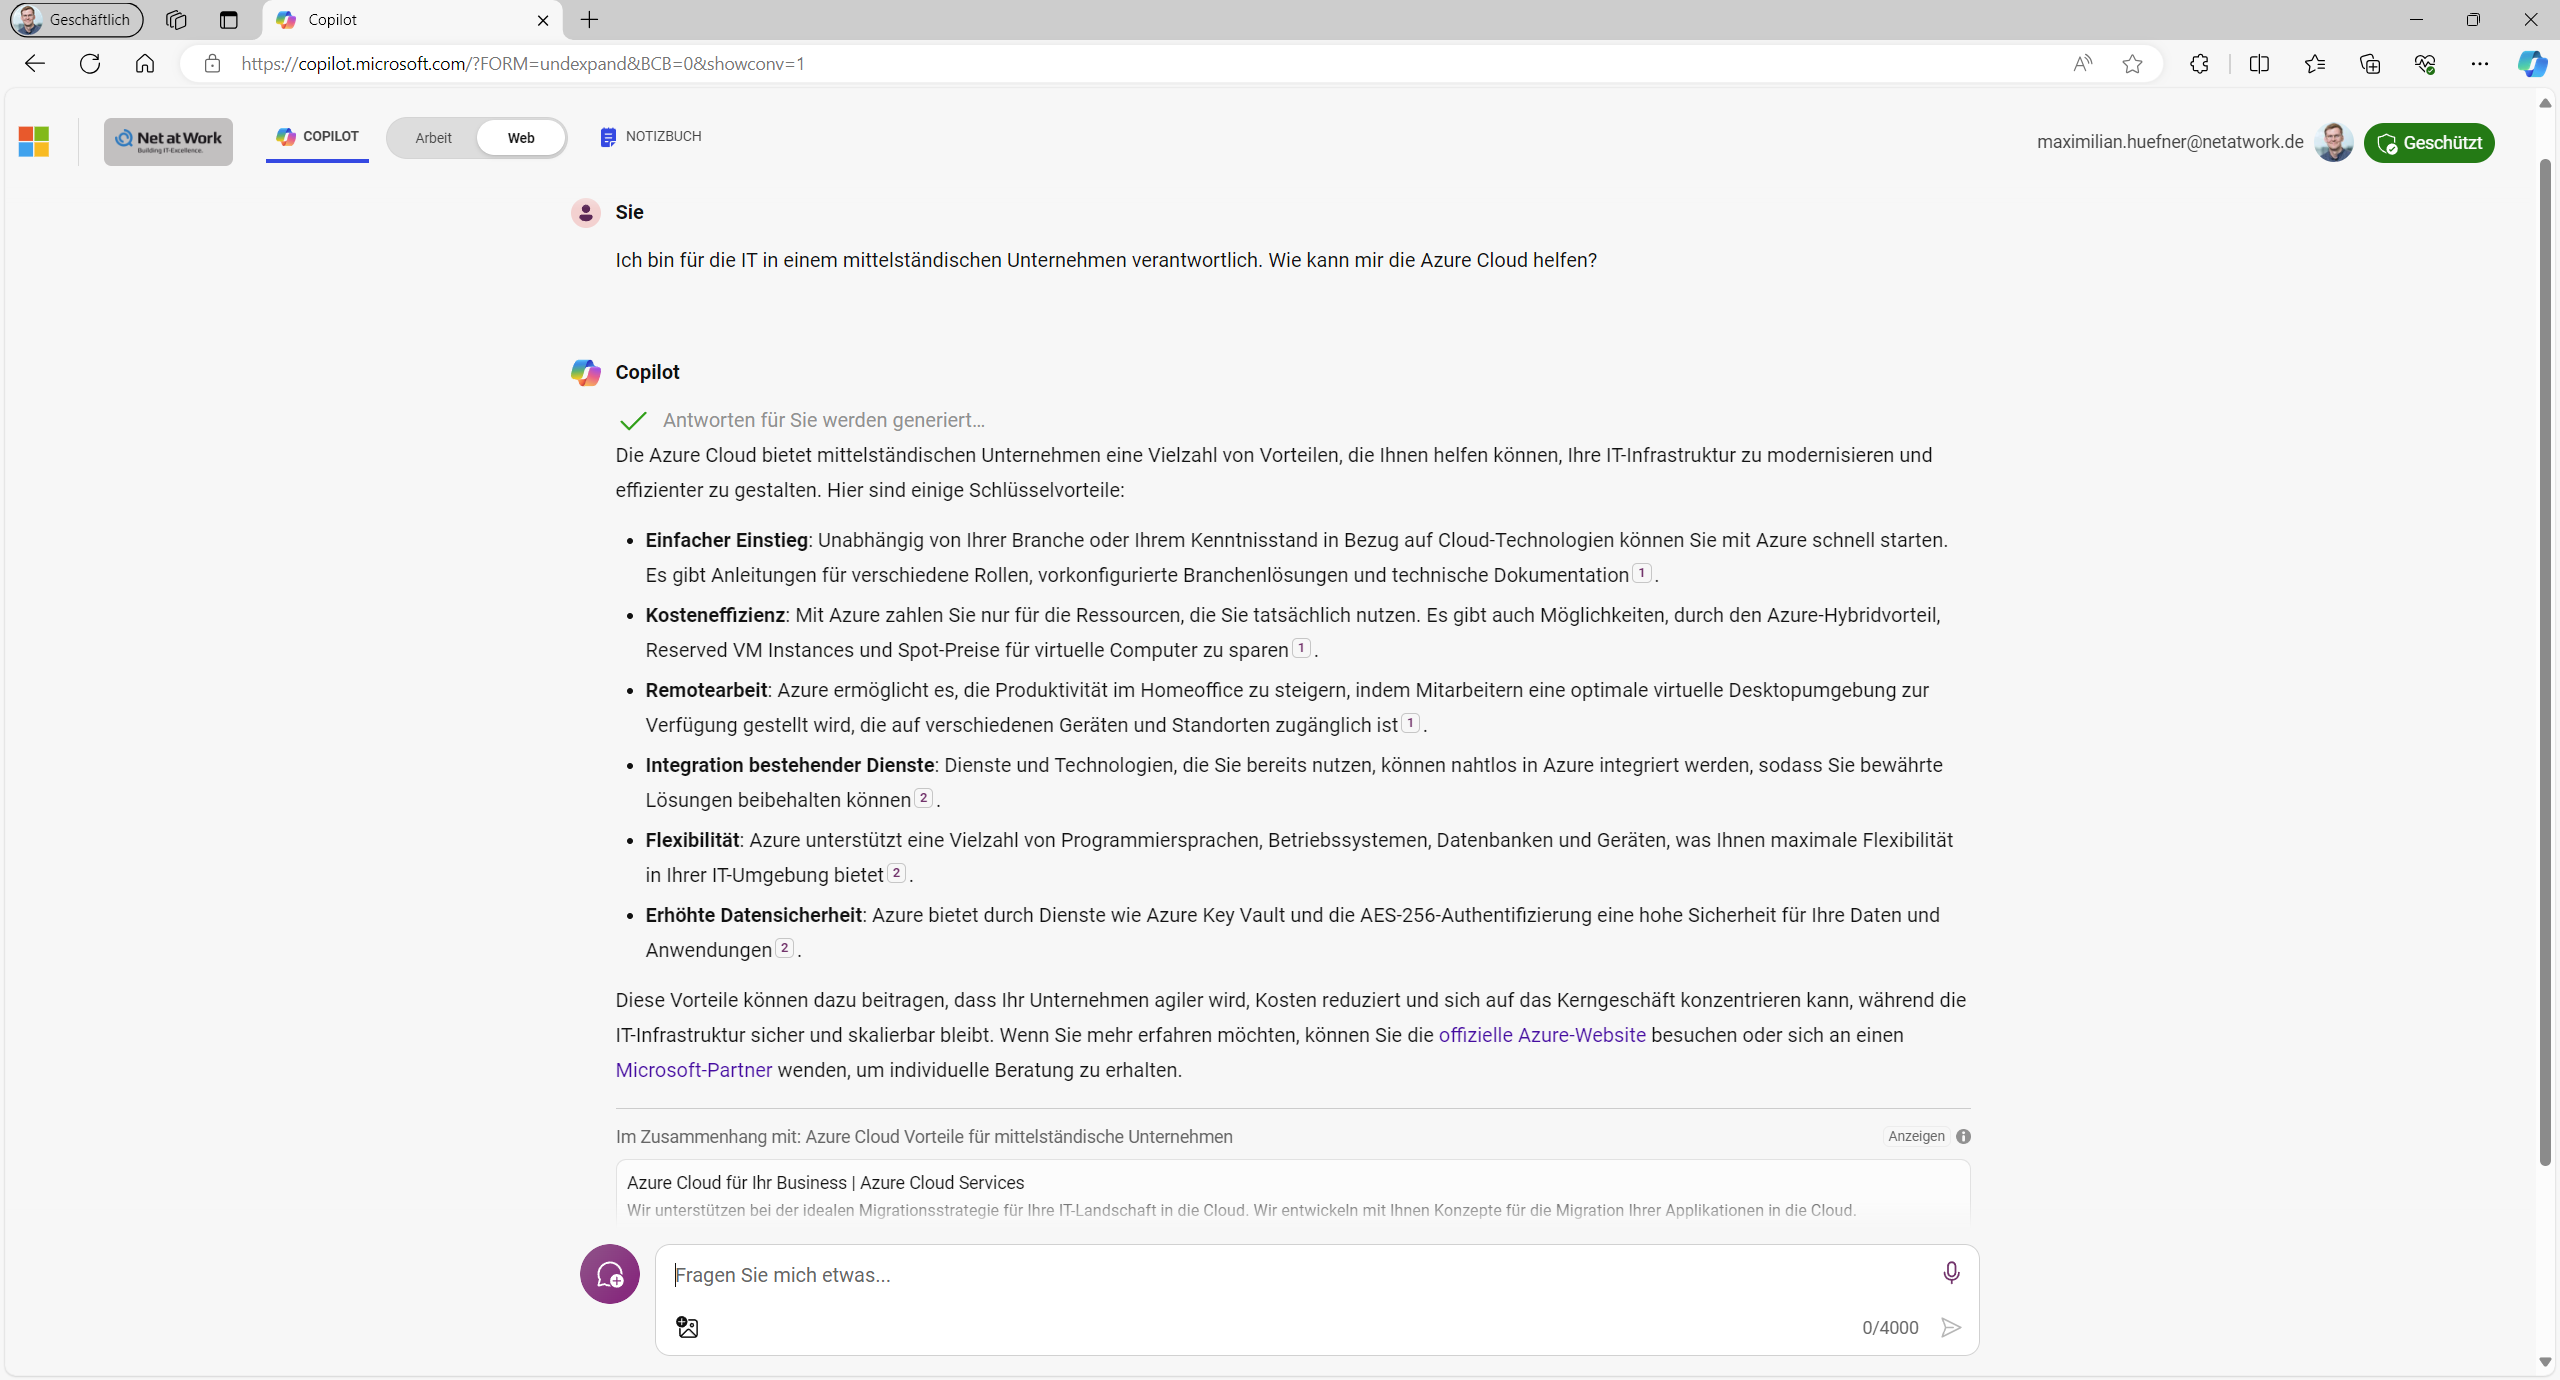Select the Copilot browser tab
Image resolution: width=2560 pixels, height=1380 pixels.
[x=412, y=20]
